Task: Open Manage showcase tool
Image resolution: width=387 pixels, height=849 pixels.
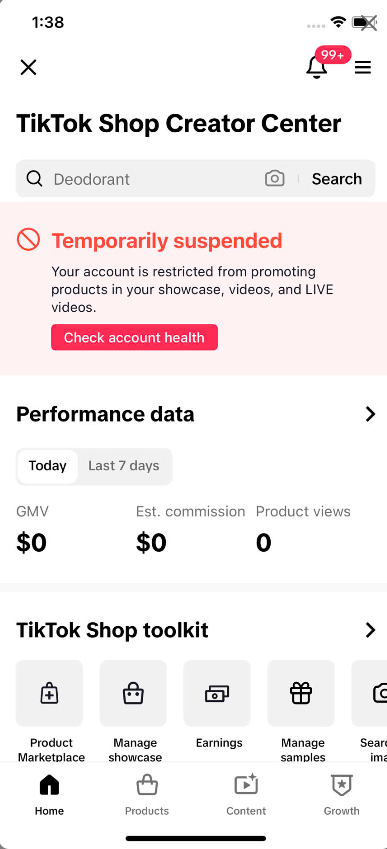Action: tap(133, 693)
